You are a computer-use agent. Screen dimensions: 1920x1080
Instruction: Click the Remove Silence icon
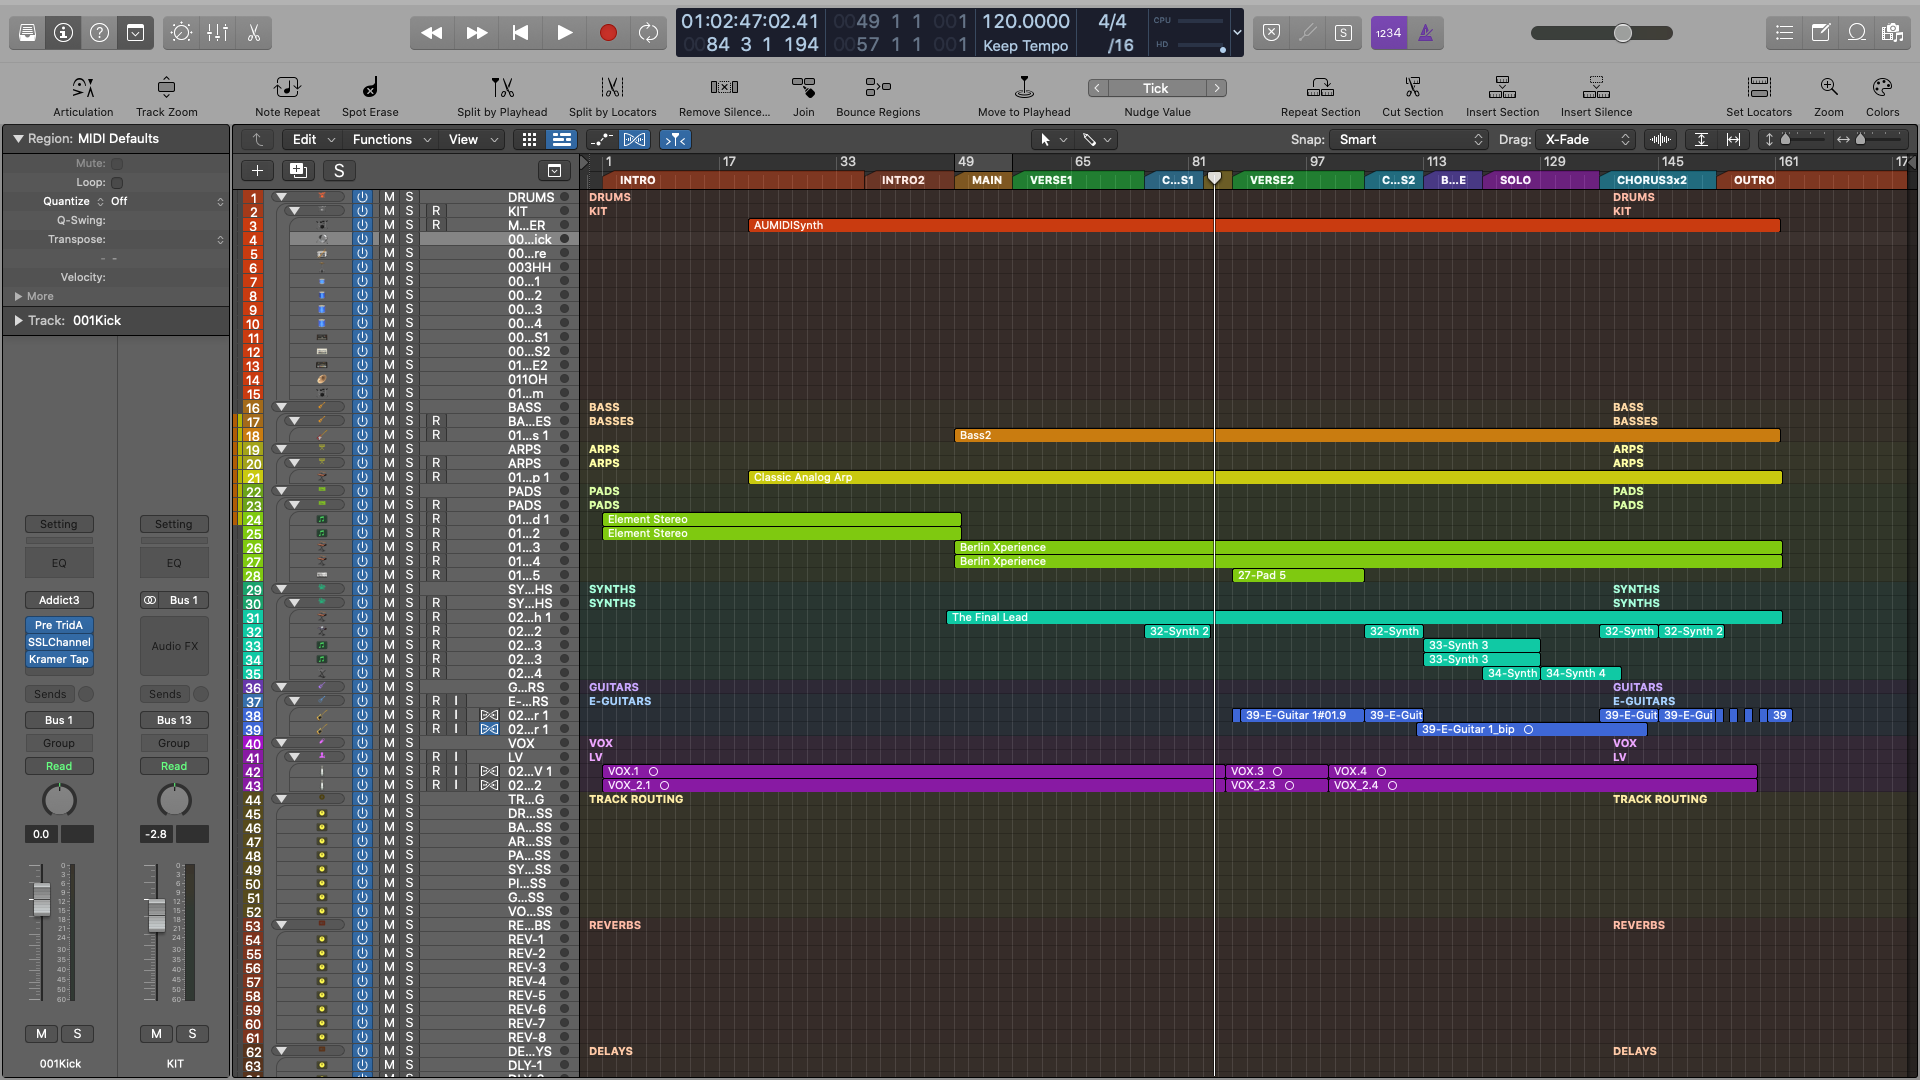[724, 87]
